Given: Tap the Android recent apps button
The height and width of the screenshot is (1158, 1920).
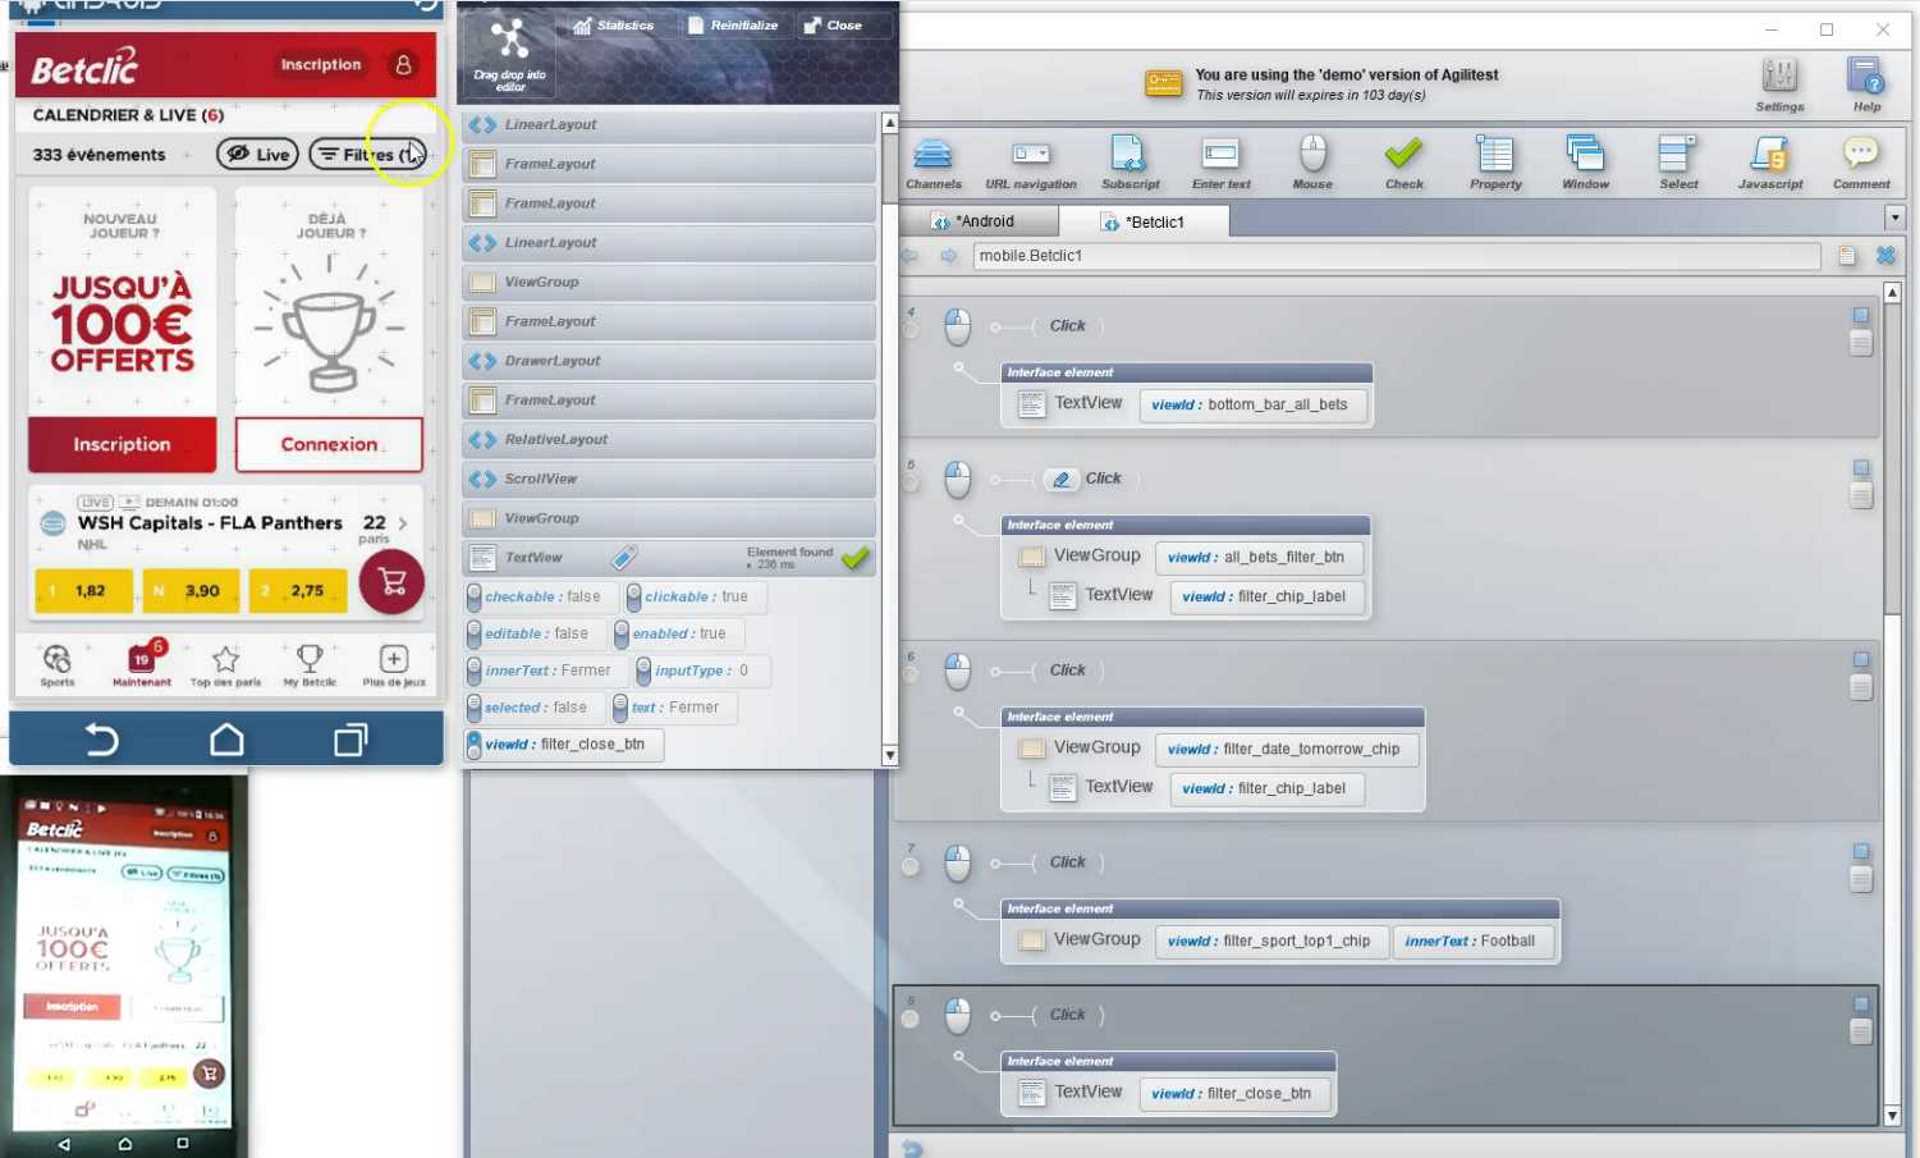Looking at the screenshot, I should click(x=350, y=740).
